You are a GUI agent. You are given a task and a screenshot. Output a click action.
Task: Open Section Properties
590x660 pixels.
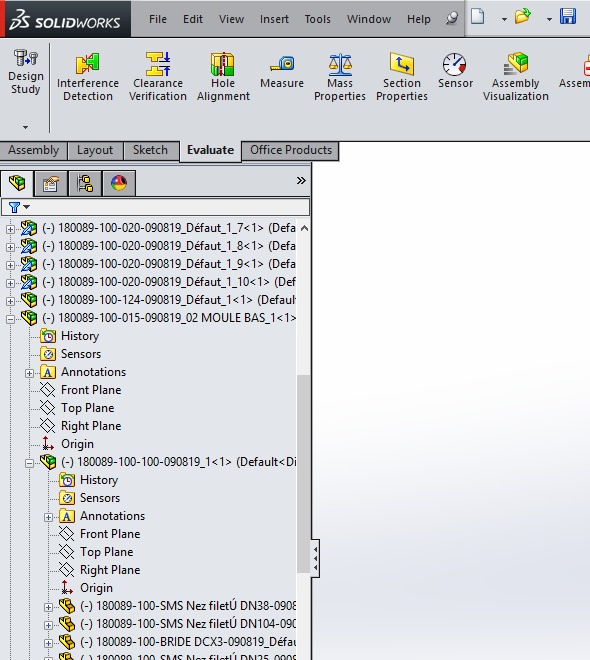401,77
